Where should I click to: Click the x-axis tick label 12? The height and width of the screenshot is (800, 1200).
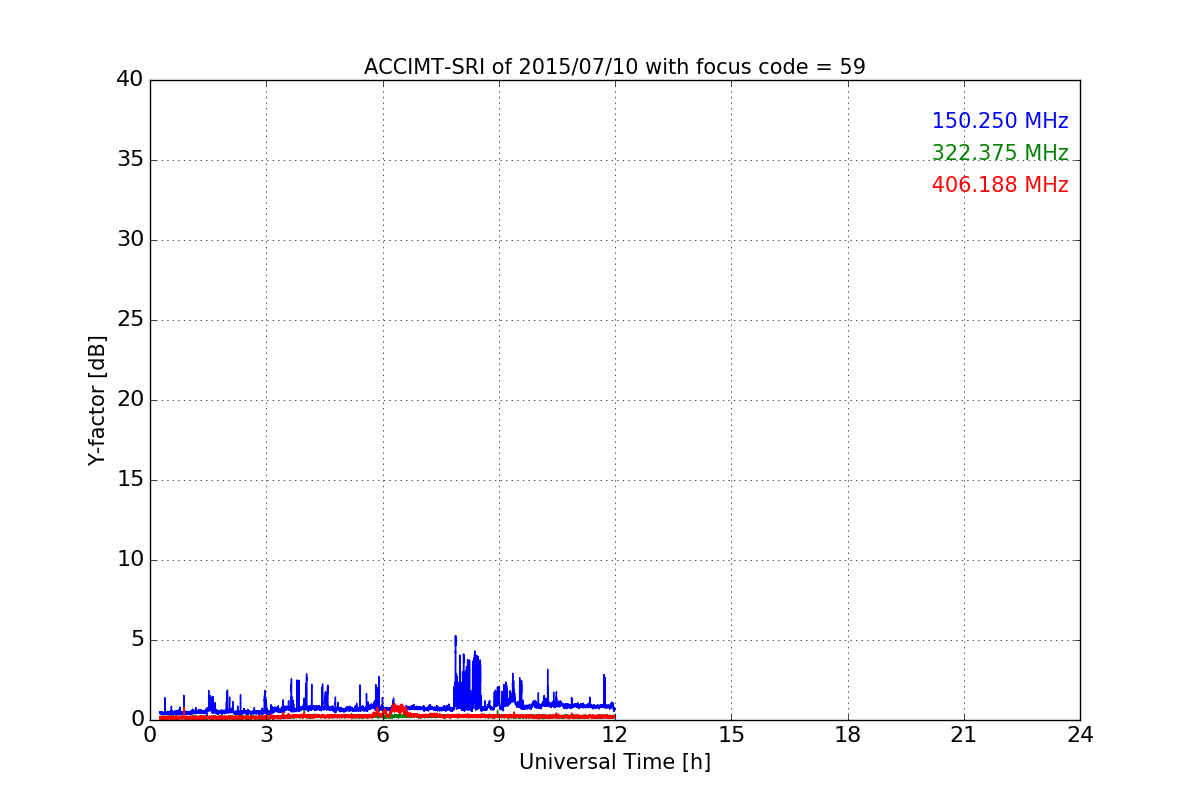pos(615,735)
